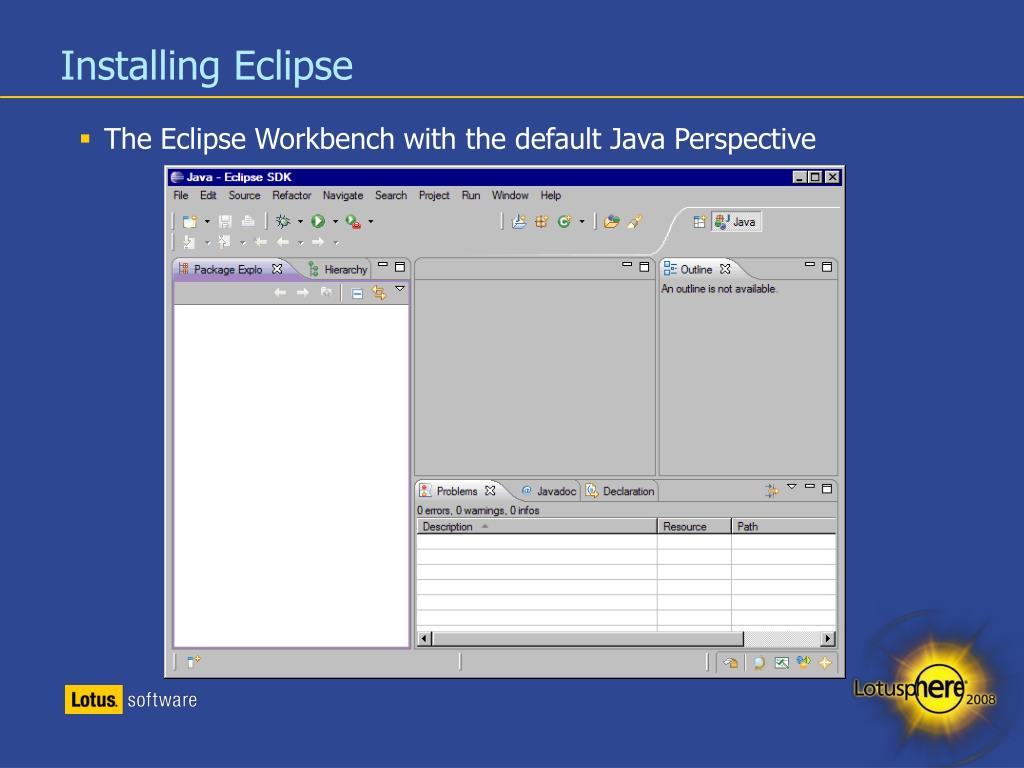This screenshot has width=1024, height=768.
Task: Click the Previous Annotation toolbar icon
Action: [x=225, y=242]
